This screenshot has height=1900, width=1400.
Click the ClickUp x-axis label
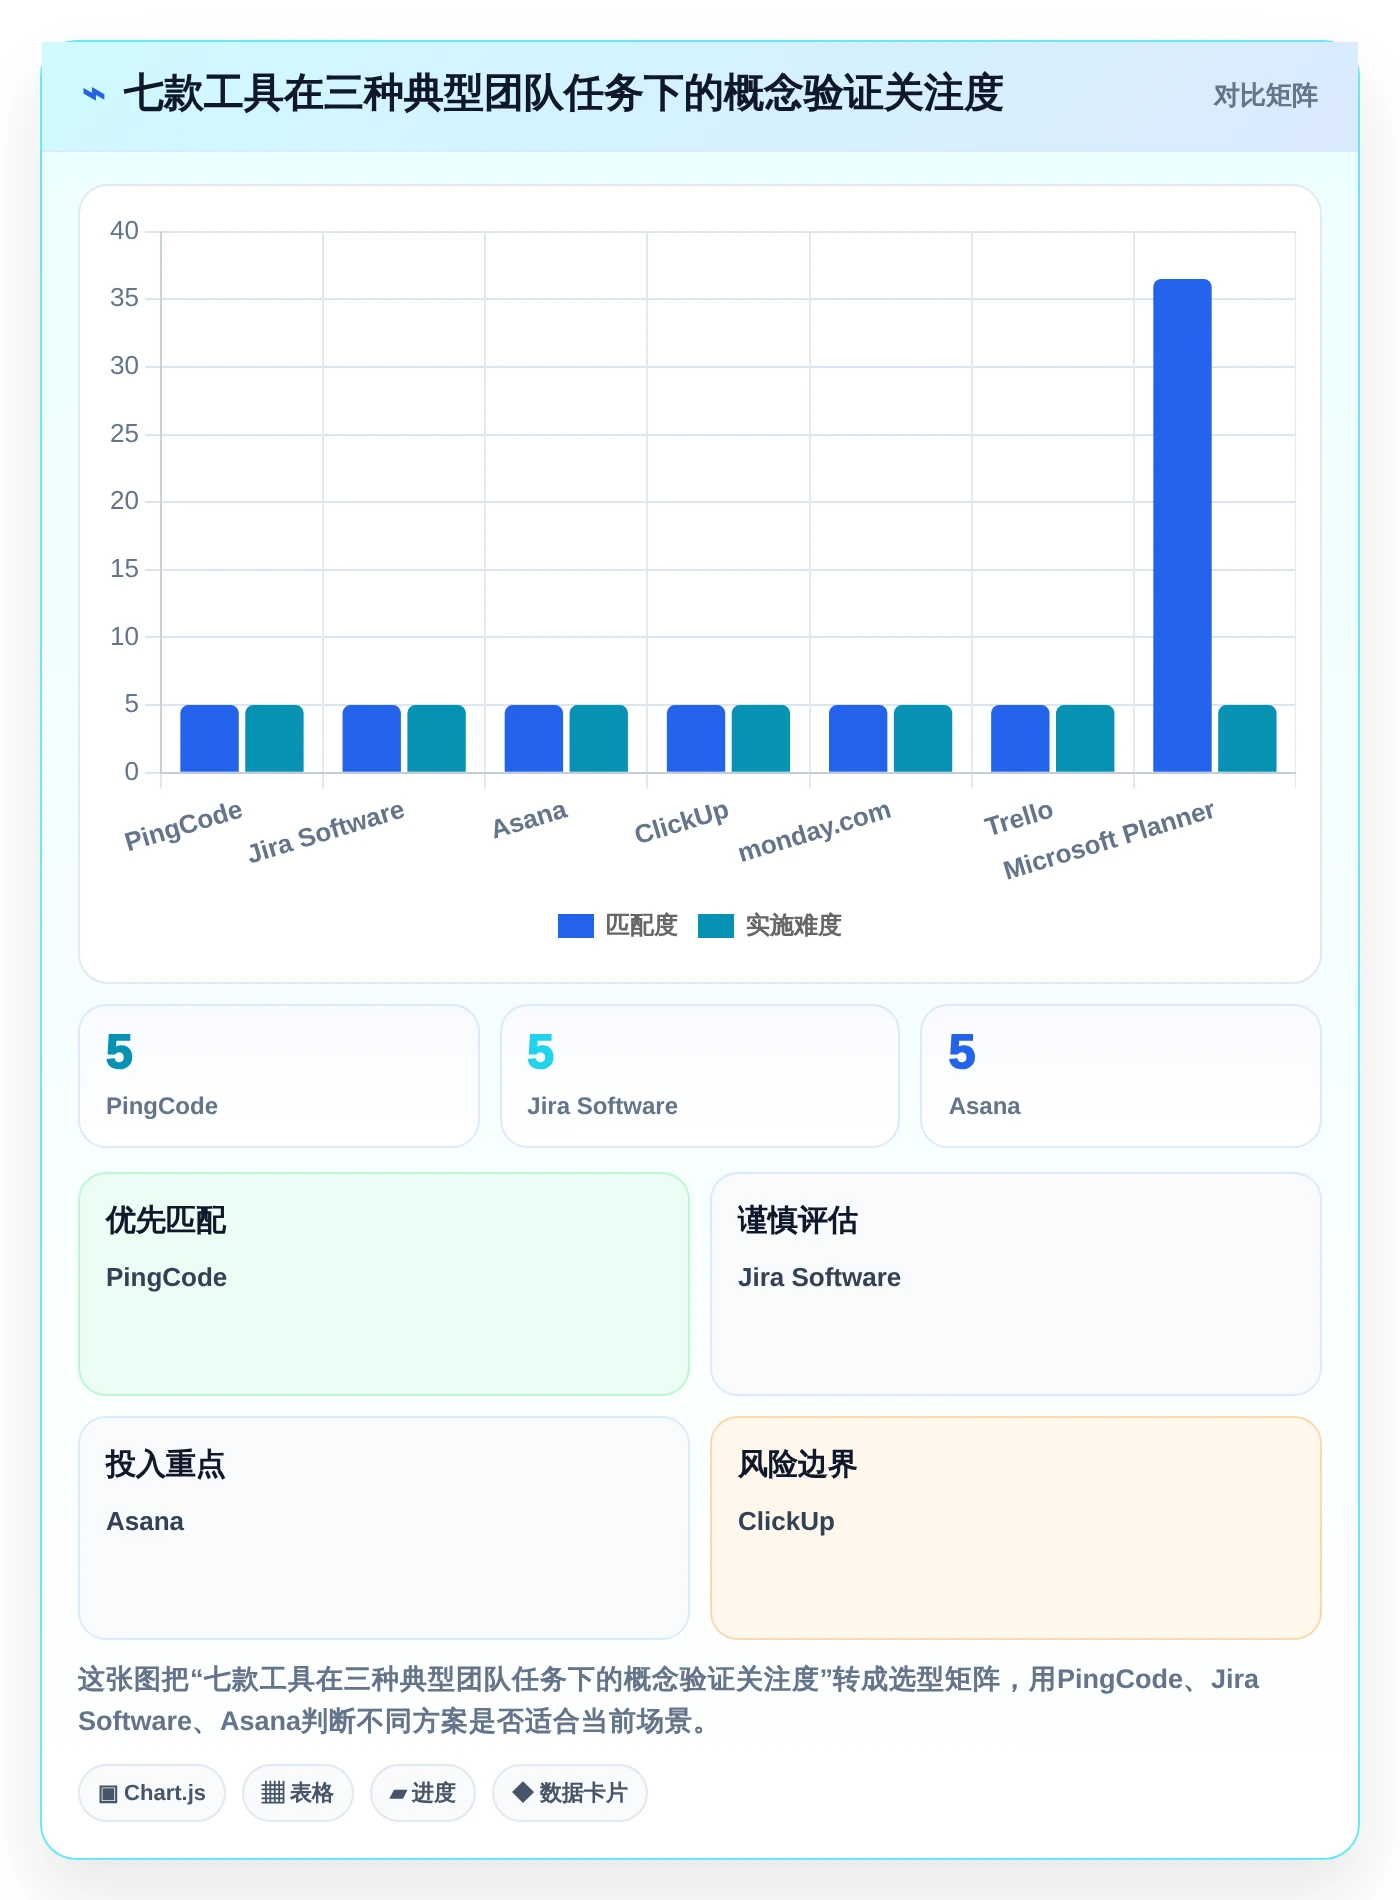coord(682,822)
